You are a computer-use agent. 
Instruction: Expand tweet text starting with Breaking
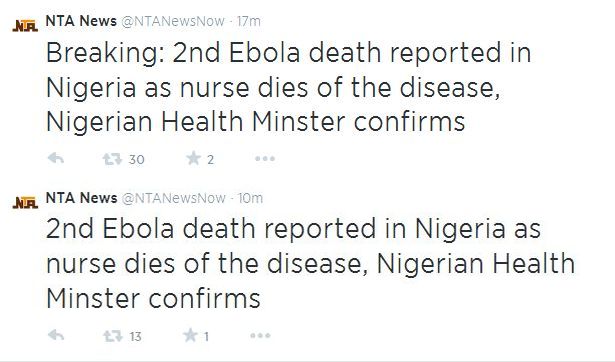coord(288,87)
